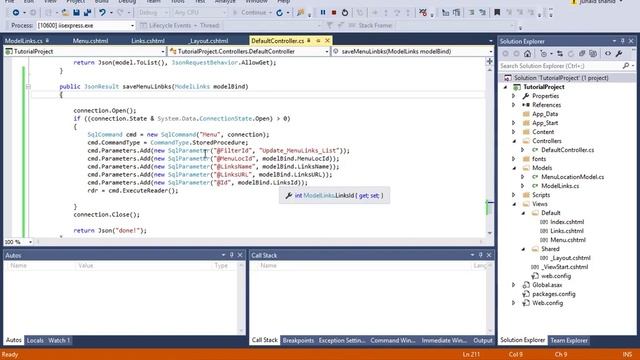Collapse the Models folder
The height and width of the screenshot is (360, 640).
tap(514, 168)
